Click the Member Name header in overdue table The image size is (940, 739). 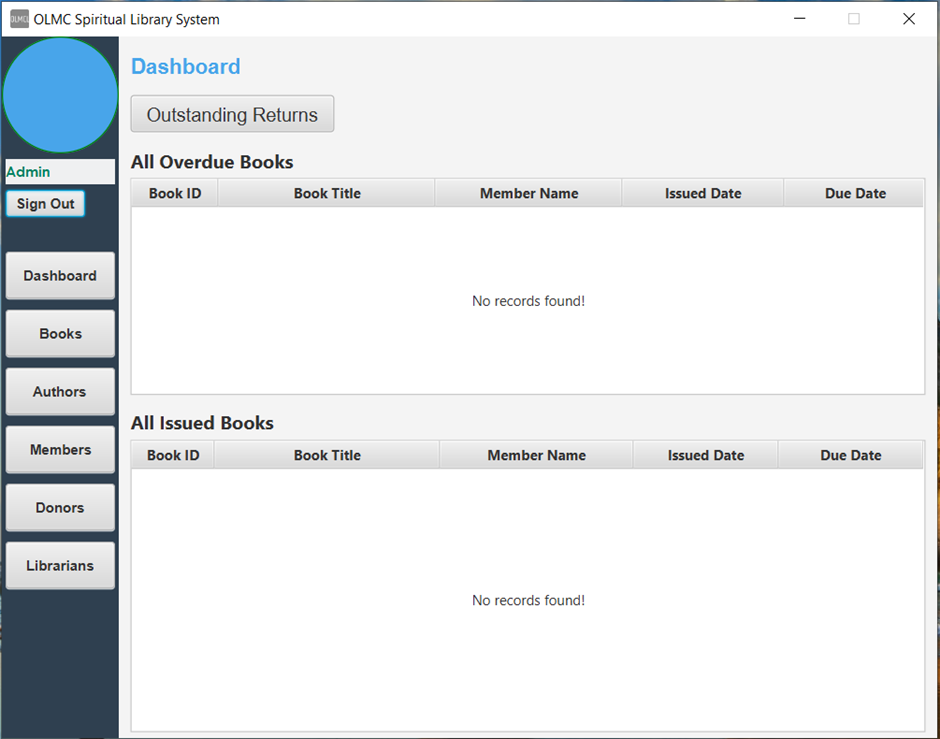[x=528, y=192]
